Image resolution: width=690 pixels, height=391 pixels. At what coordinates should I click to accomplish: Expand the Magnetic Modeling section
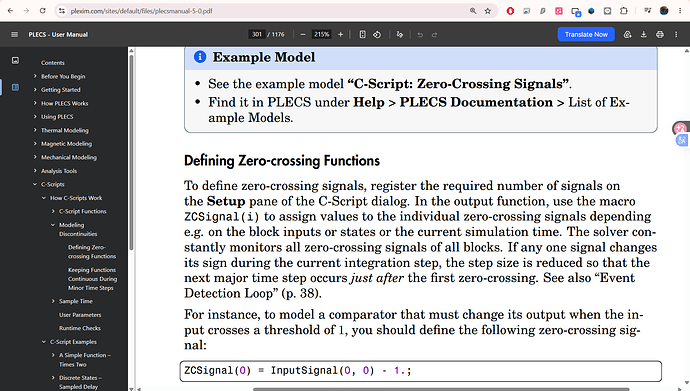[35, 143]
